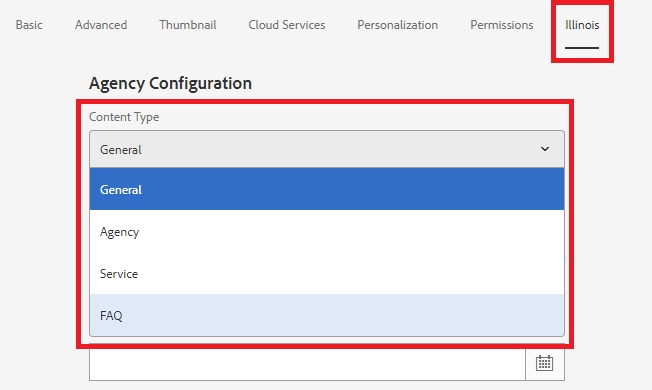
Task: Select the Cloud Services tab
Action: pos(286,25)
